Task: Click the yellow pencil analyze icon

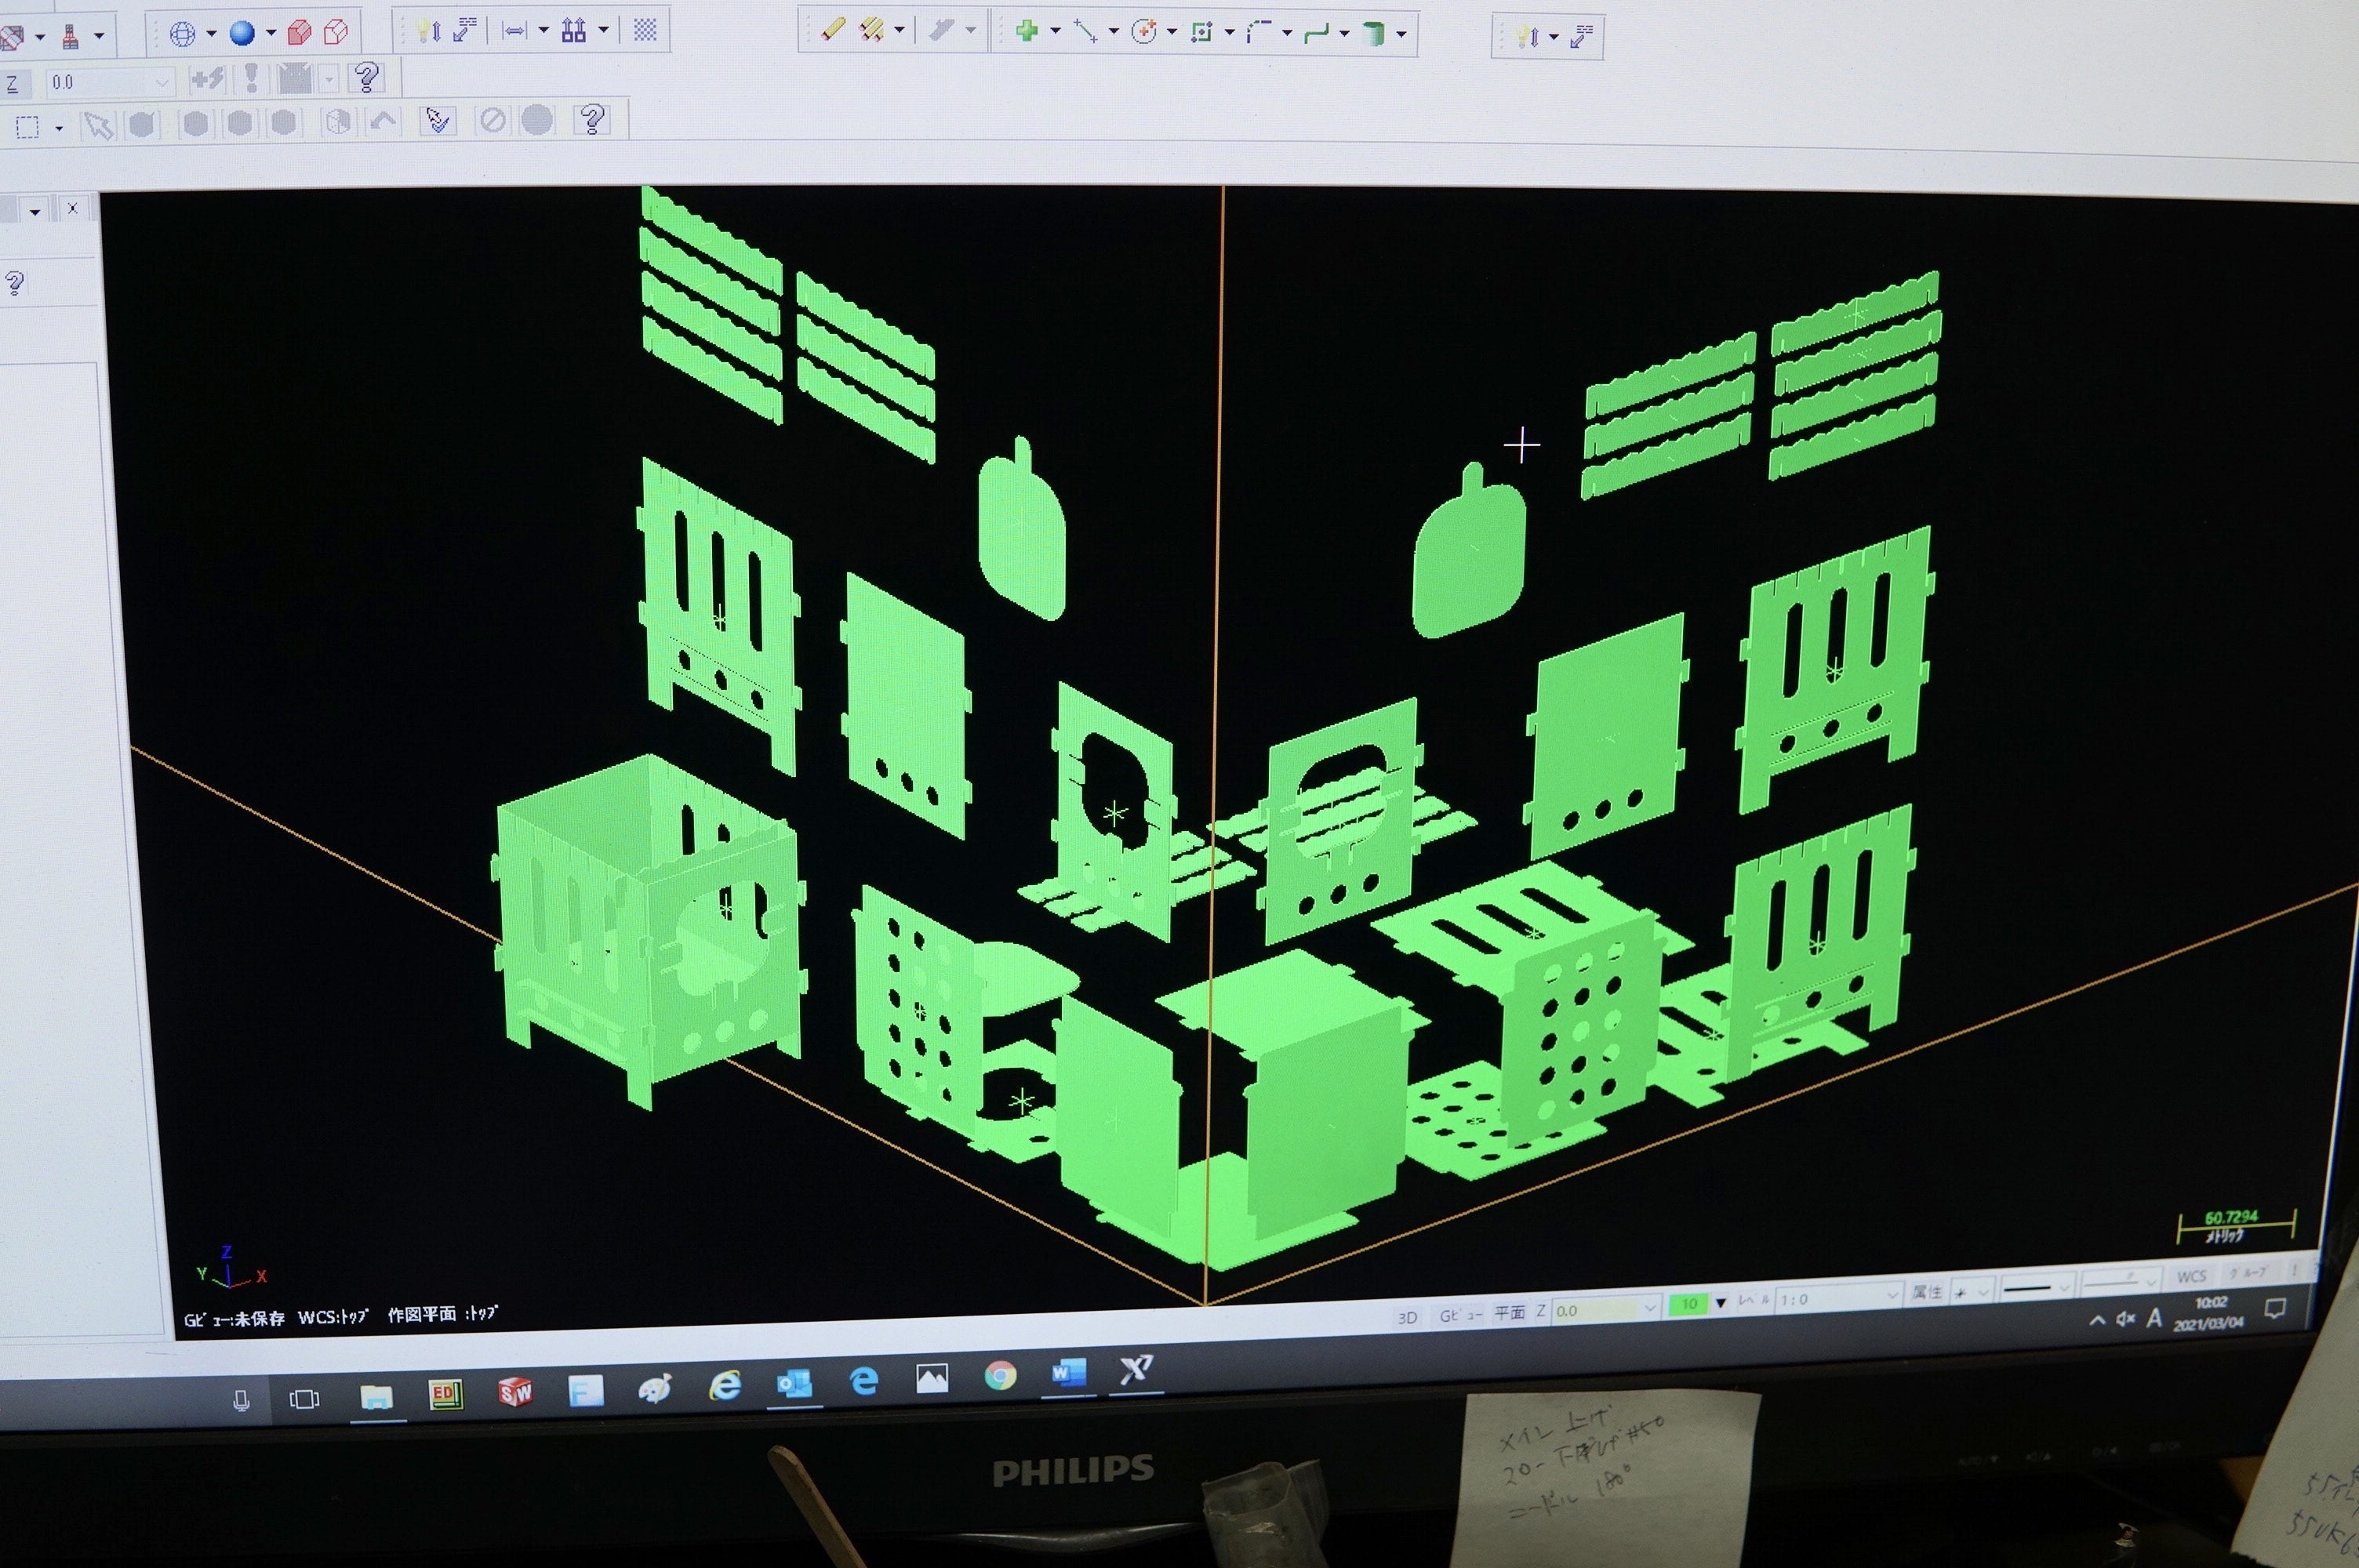Action: coord(832,31)
